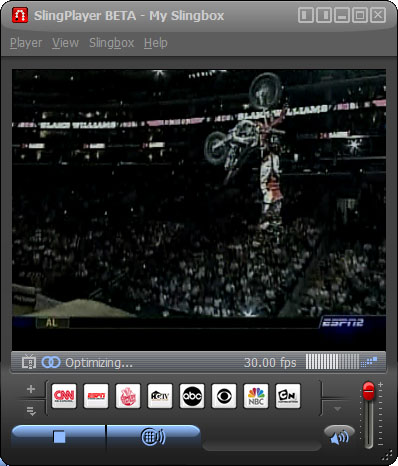Open the Player menu

coord(26,43)
